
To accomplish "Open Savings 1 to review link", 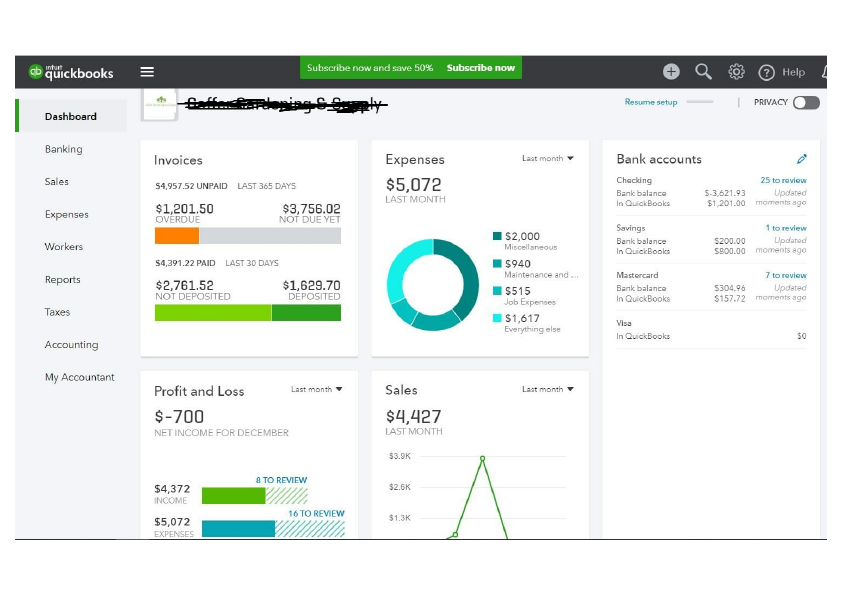I will click(x=786, y=228).
